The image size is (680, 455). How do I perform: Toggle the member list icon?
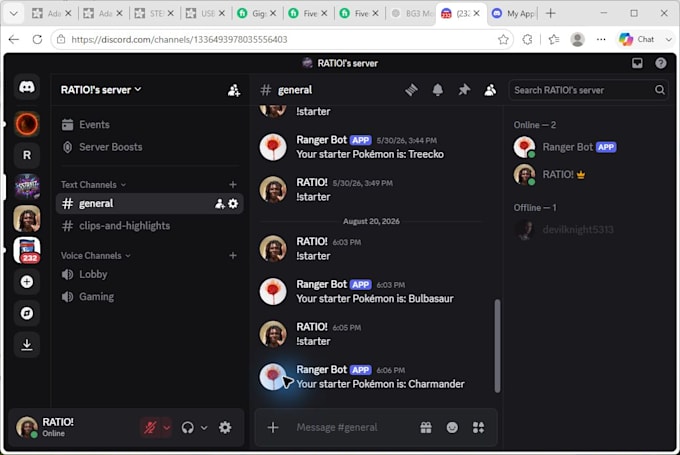490,90
